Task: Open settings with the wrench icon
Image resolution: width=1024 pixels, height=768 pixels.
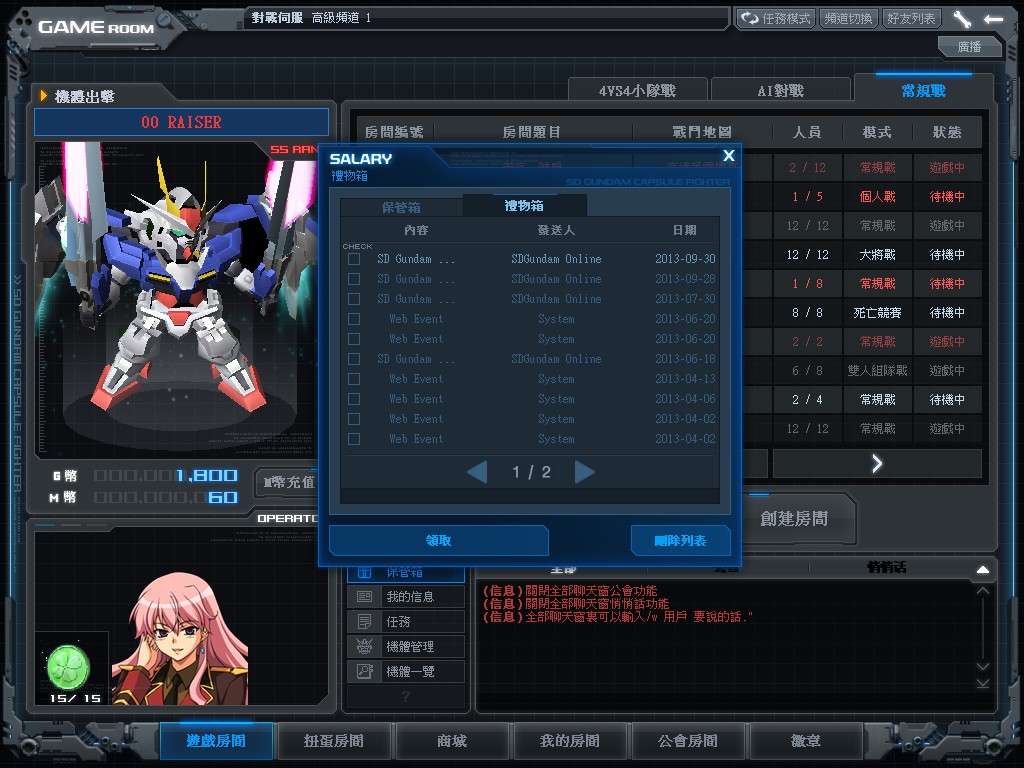Action: tap(962, 19)
